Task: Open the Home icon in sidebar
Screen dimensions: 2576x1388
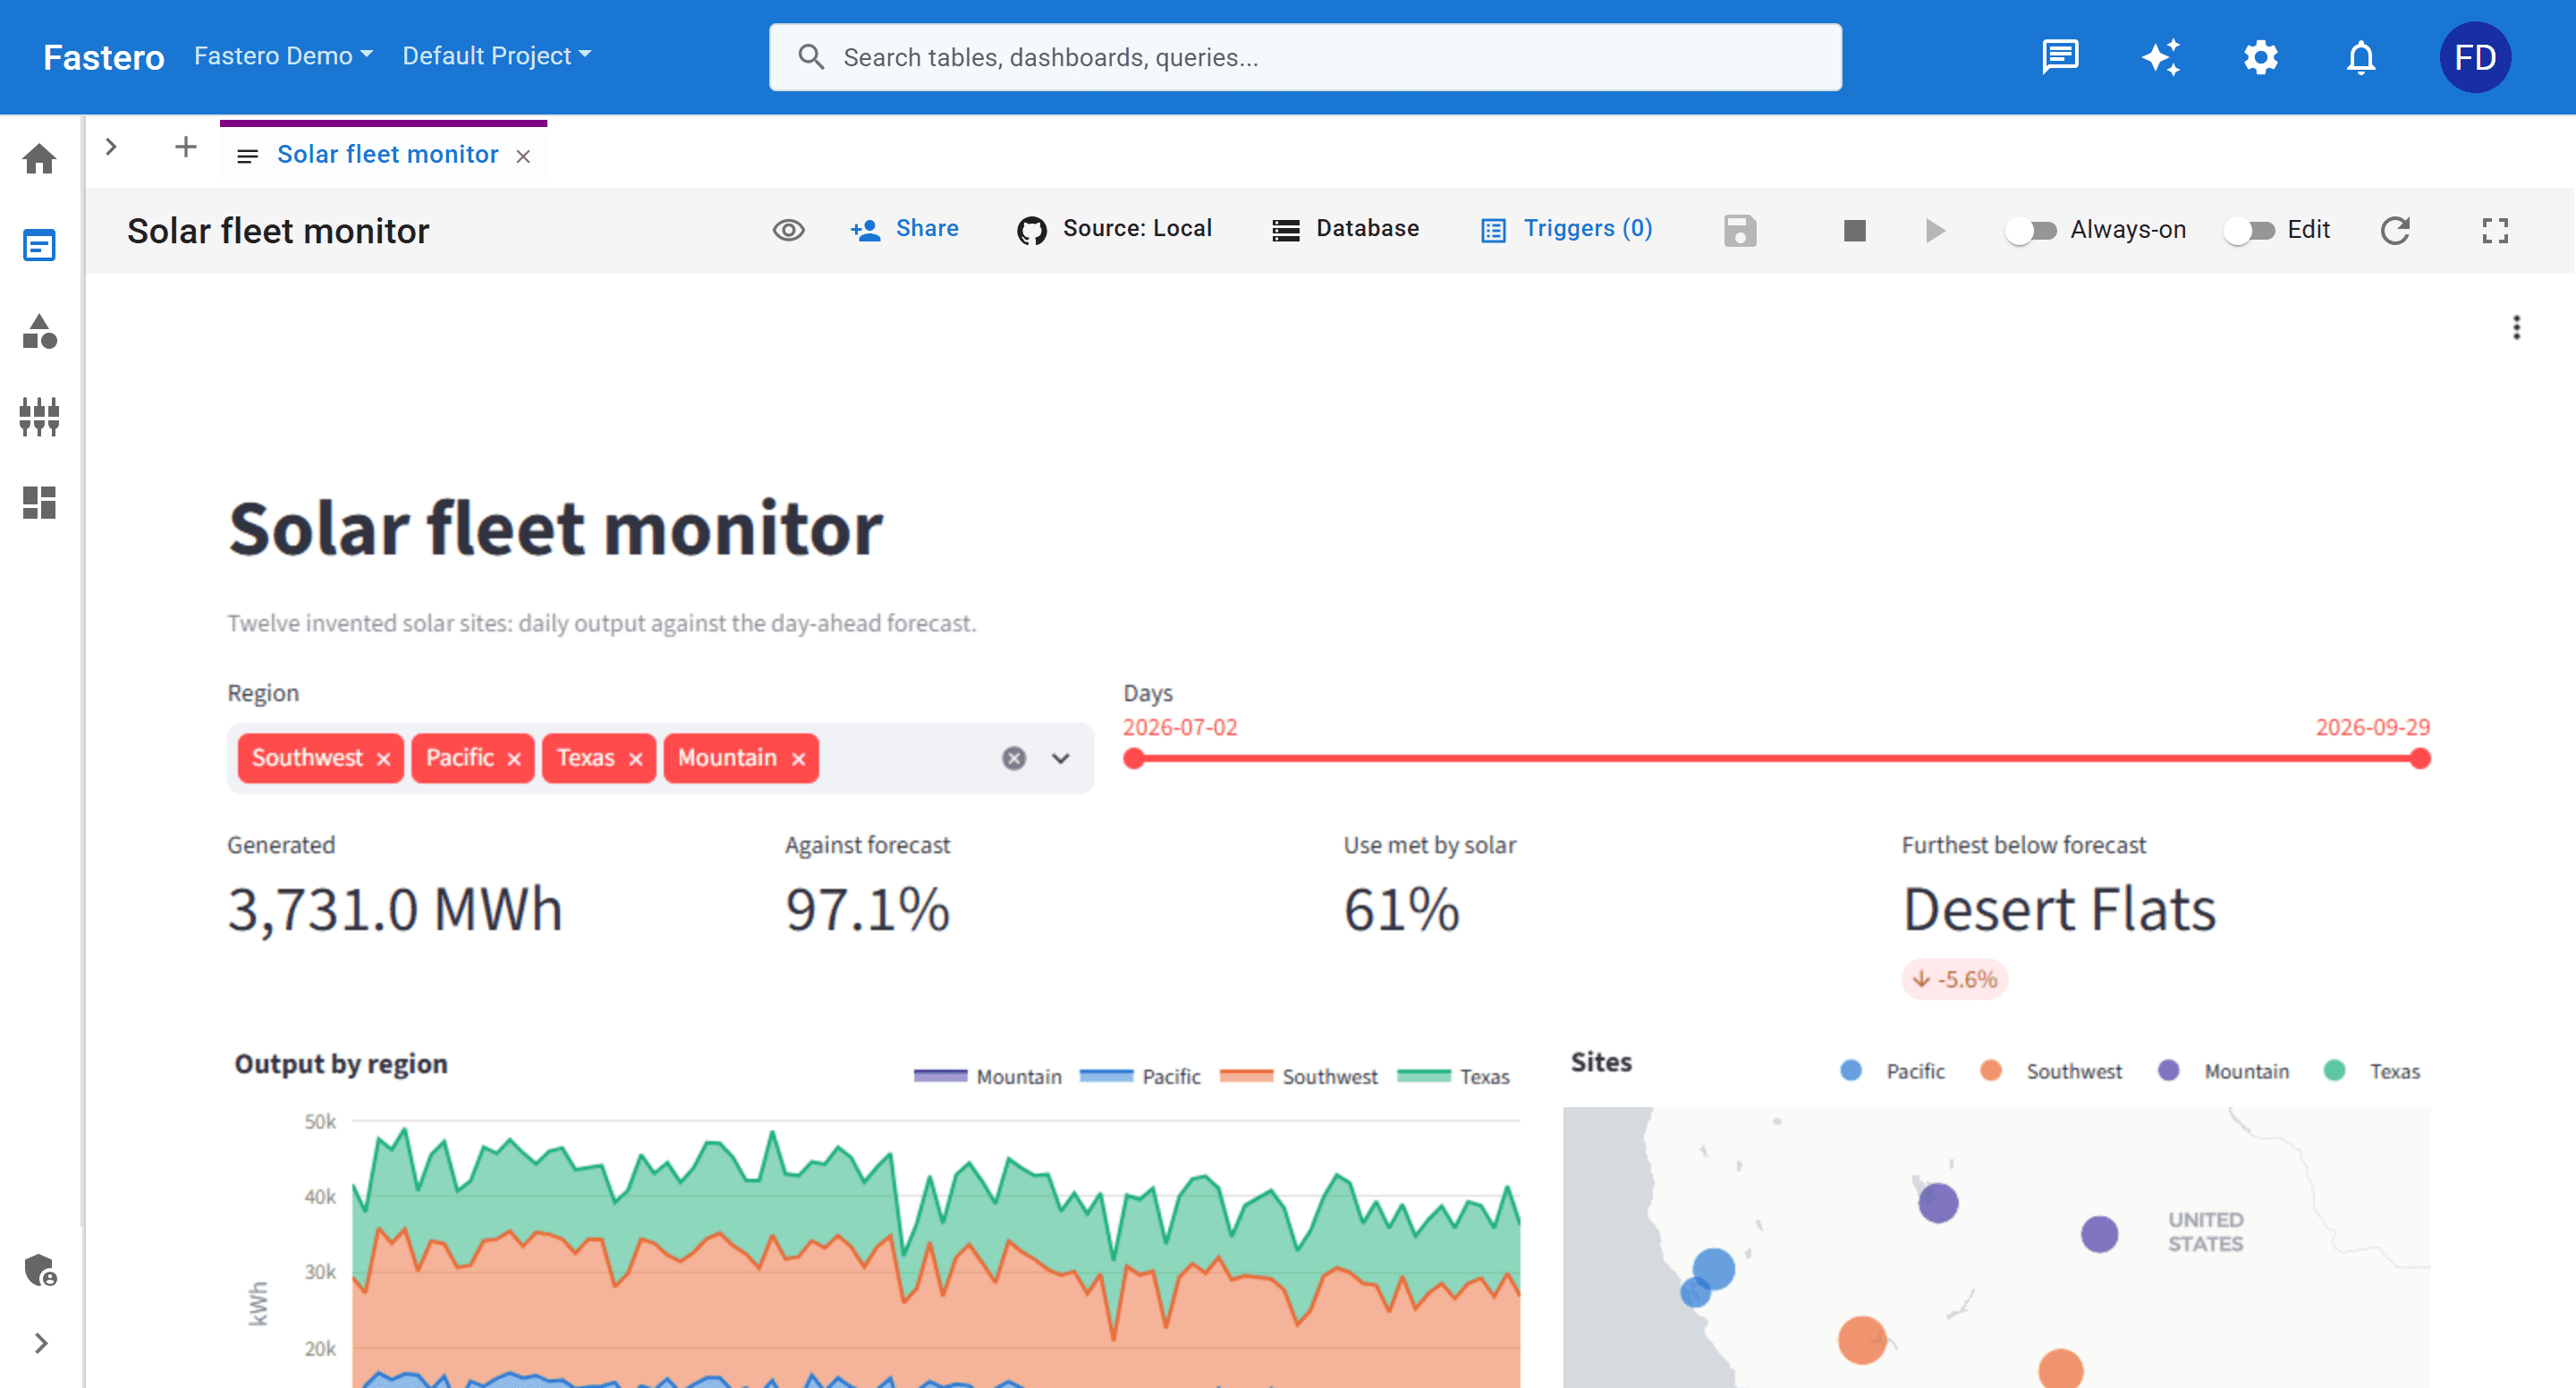Action: (39, 159)
